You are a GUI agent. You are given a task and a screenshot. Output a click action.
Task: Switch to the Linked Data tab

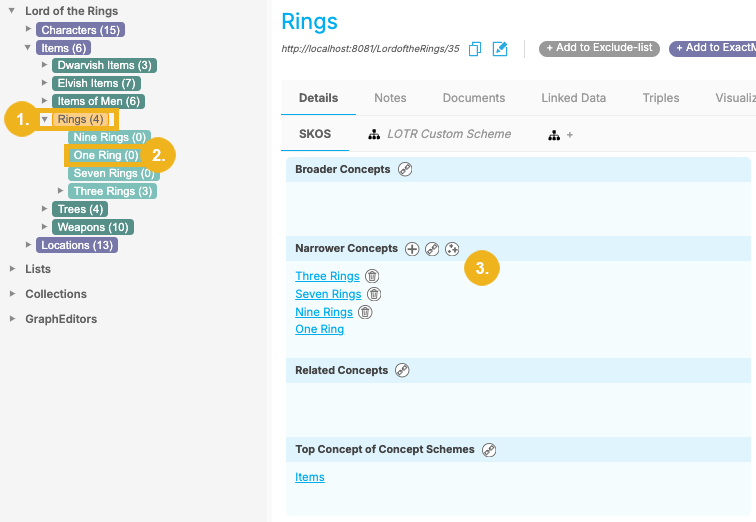573,98
